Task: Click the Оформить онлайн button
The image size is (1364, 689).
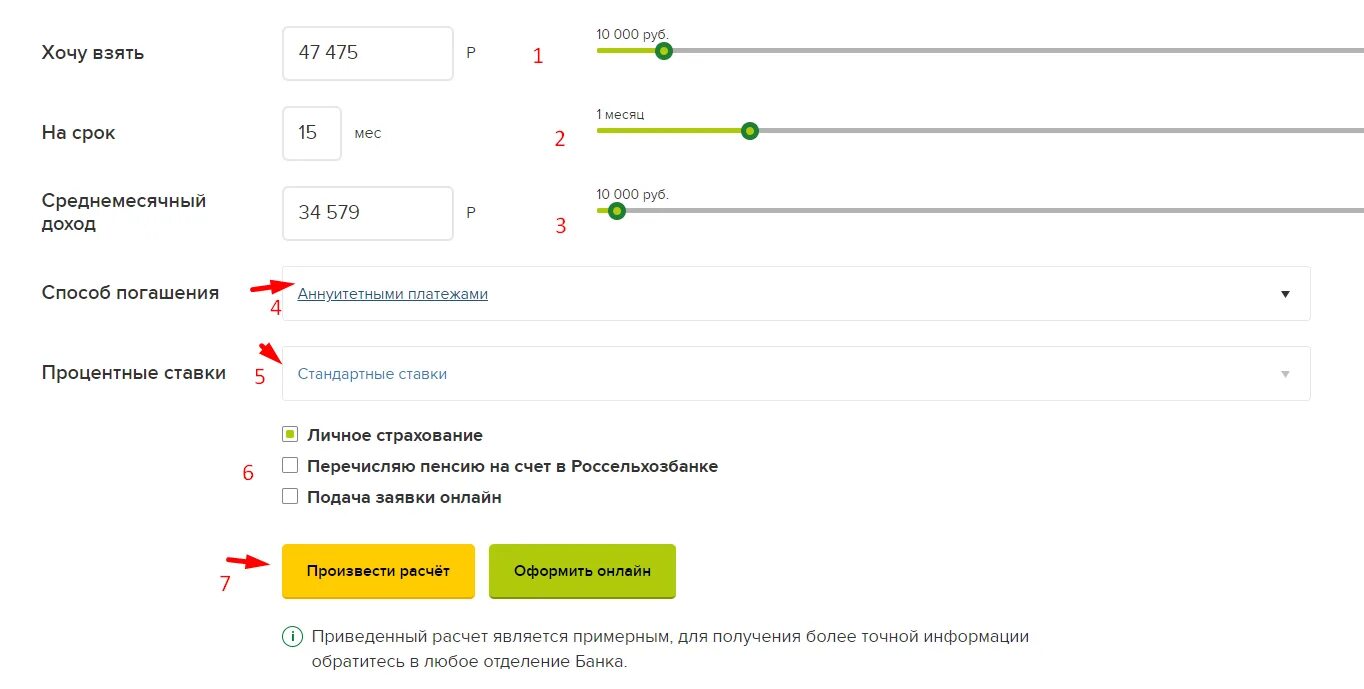Action: coord(582,571)
